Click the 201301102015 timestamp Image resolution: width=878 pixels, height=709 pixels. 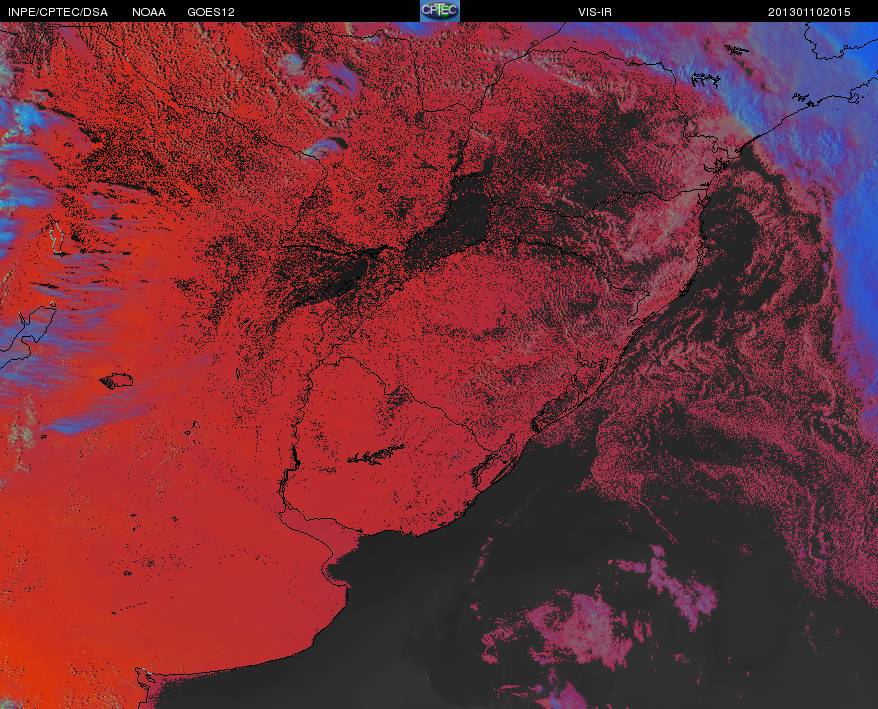point(809,12)
